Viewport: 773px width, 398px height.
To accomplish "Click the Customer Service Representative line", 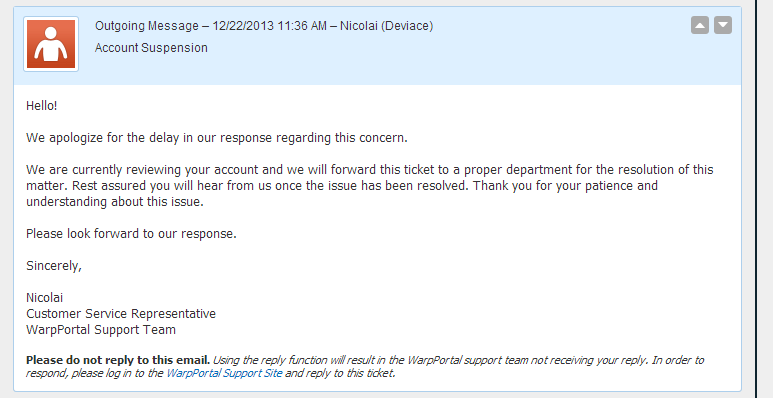I will [x=121, y=314].
